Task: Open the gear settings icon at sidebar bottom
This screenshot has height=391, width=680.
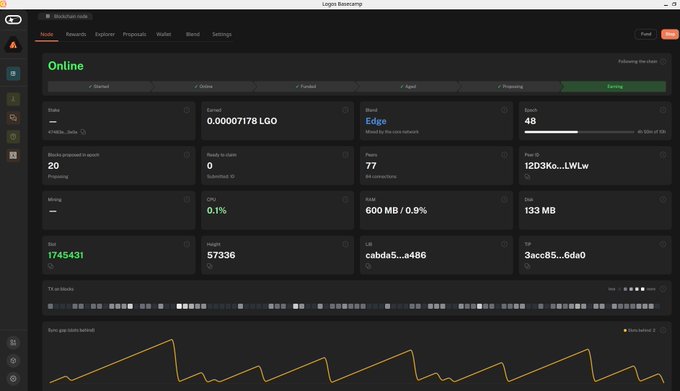Action: click(13, 379)
